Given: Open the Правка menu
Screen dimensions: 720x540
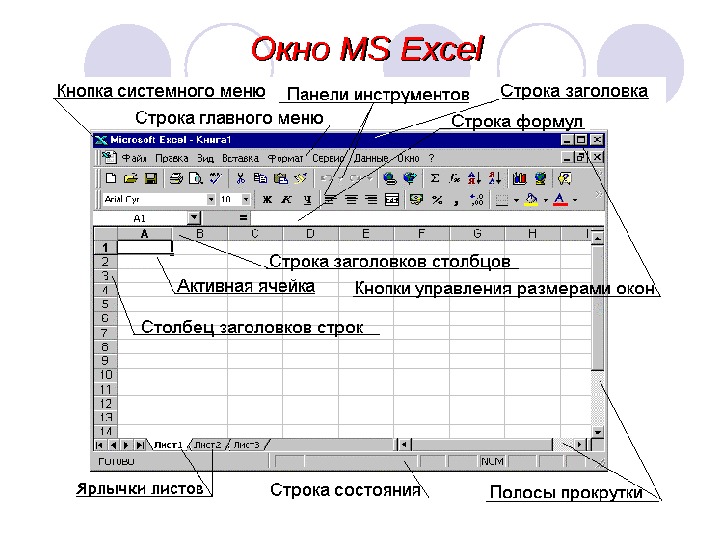Looking at the screenshot, I should 172,158.
